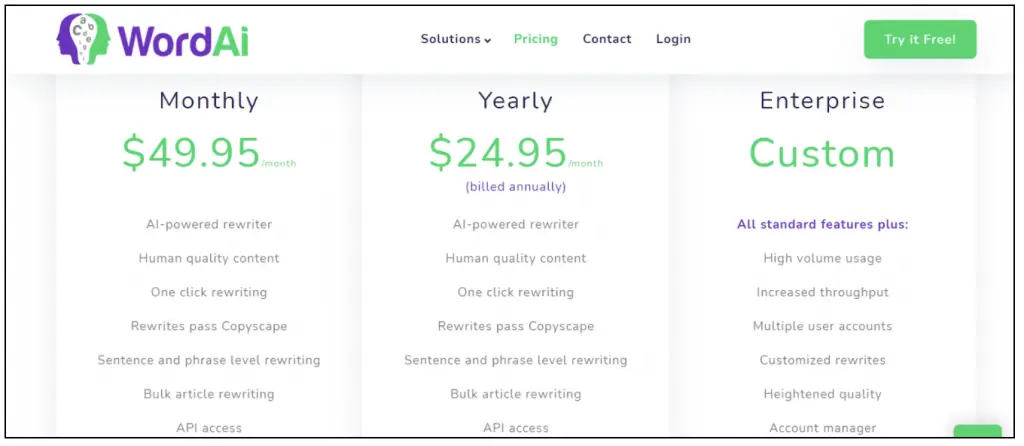
Task: Click Bulk article rewriting under Yearly
Action: click(516, 394)
